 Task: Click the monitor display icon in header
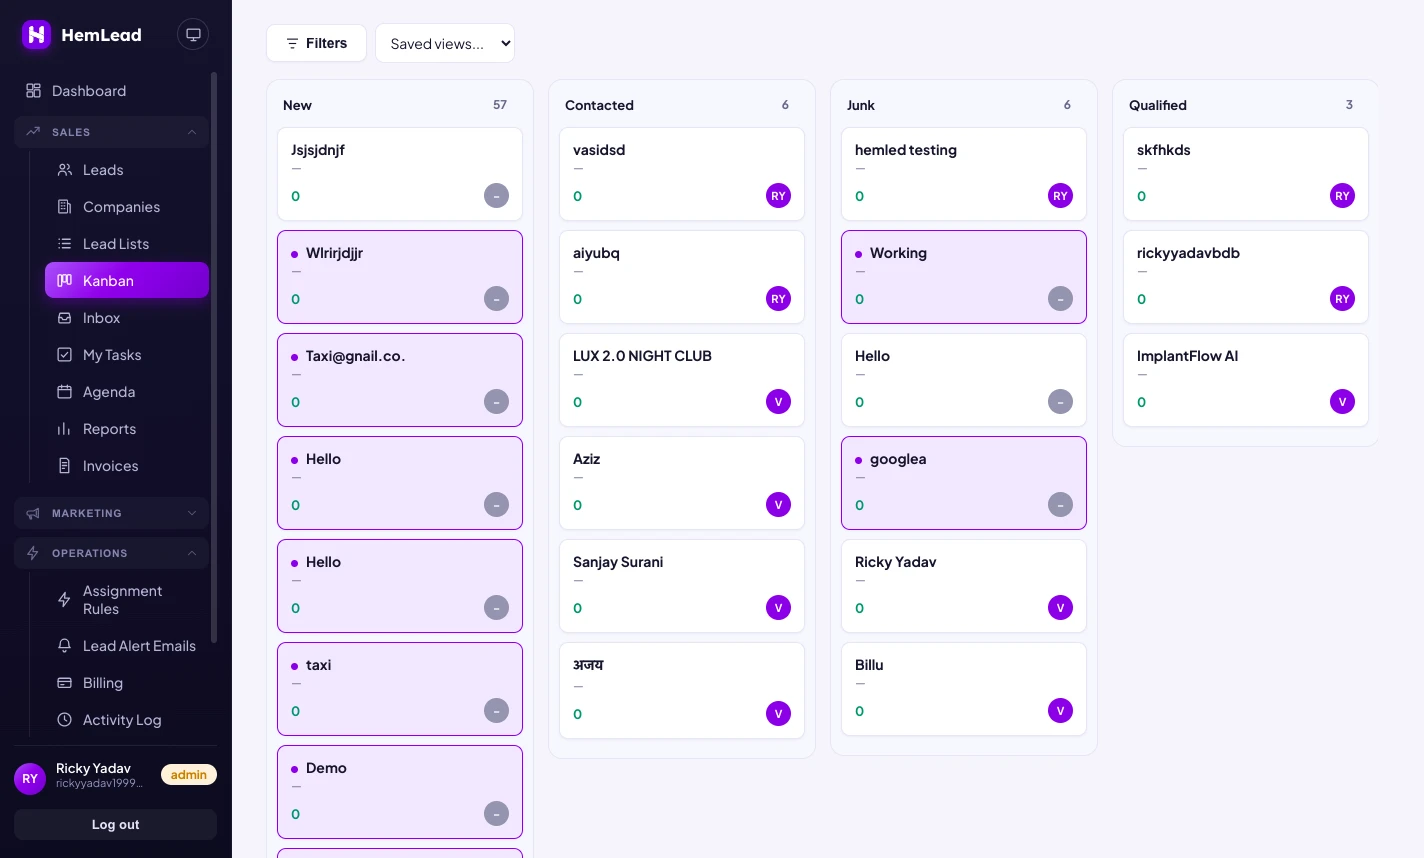(x=193, y=34)
